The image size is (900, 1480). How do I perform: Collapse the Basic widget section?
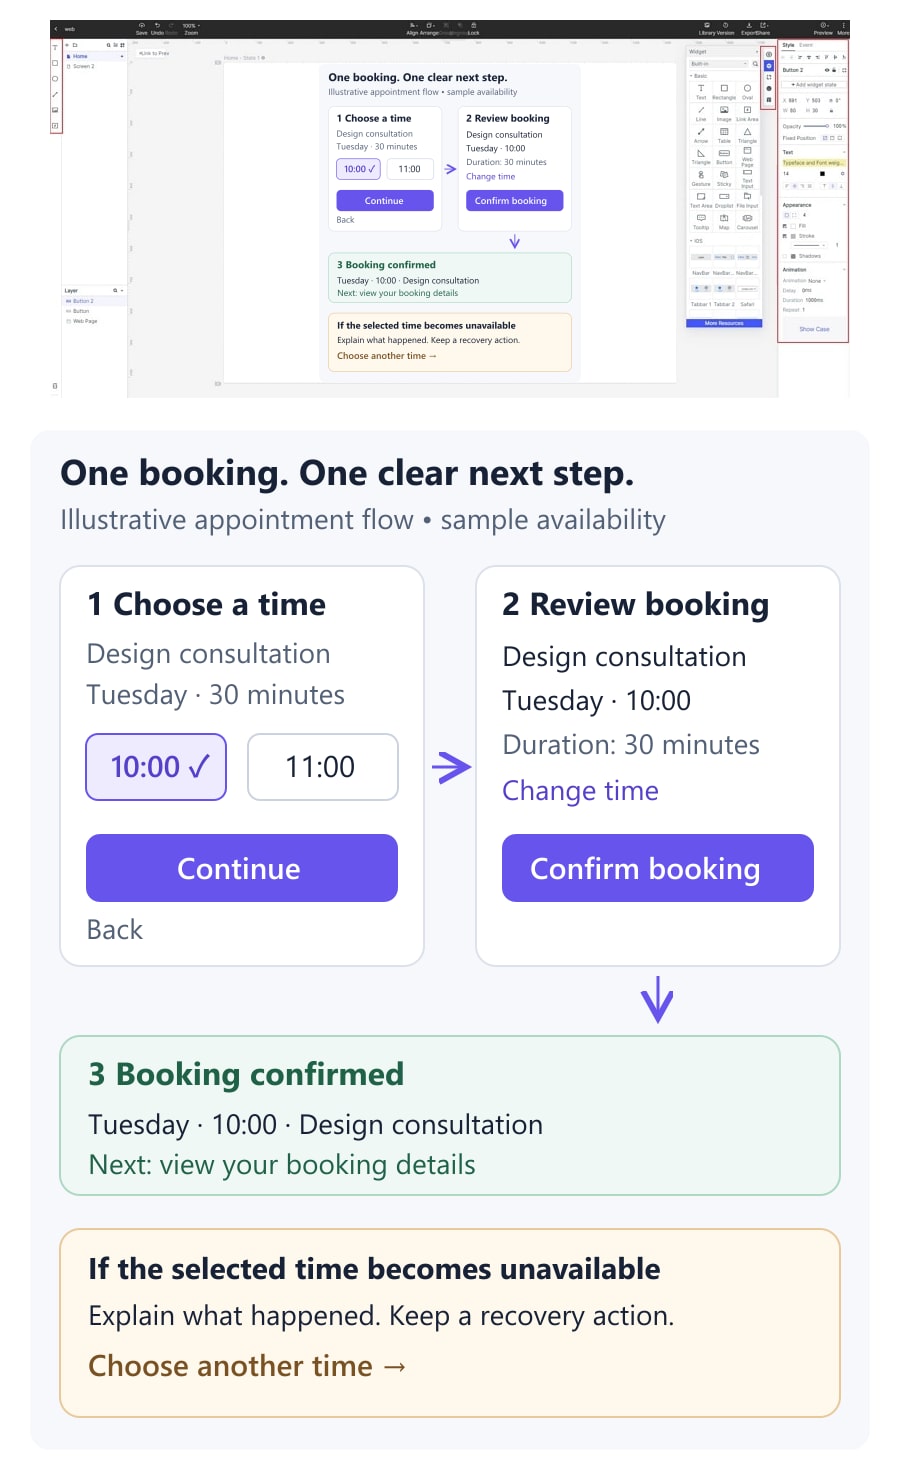pyautogui.click(x=691, y=76)
